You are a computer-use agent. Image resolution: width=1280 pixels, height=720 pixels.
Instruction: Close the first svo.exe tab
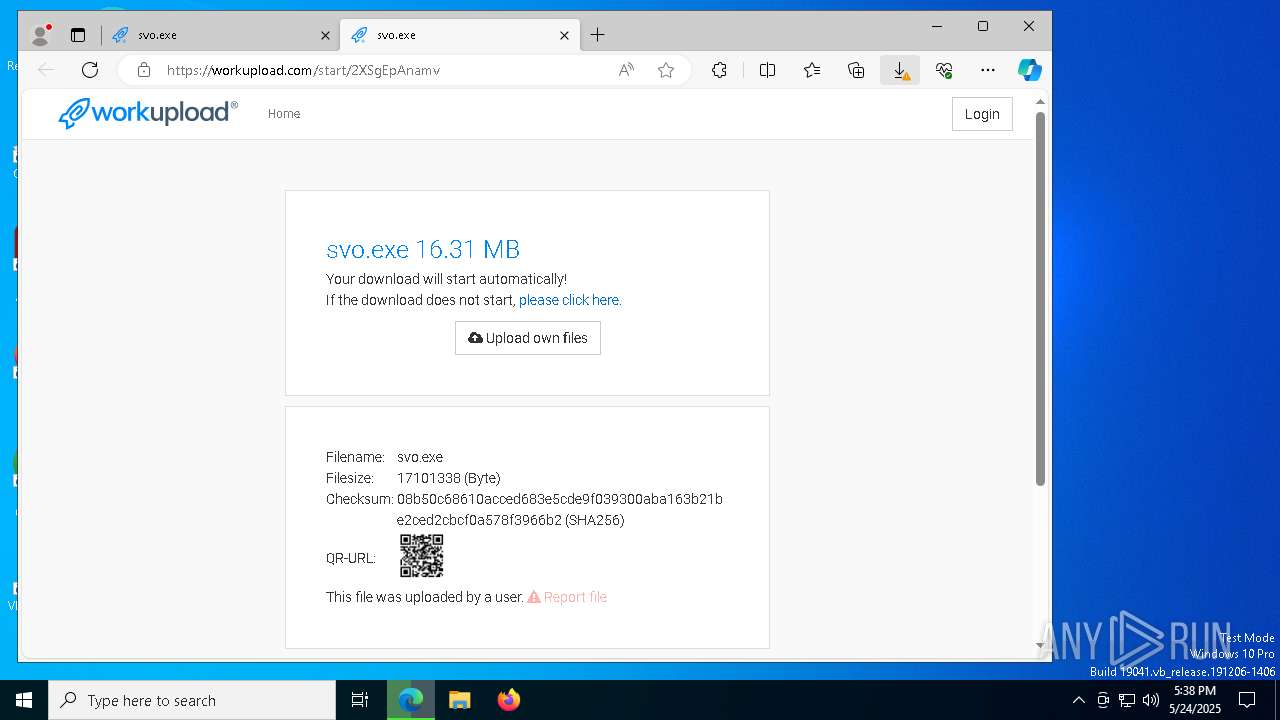tap(325, 35)
